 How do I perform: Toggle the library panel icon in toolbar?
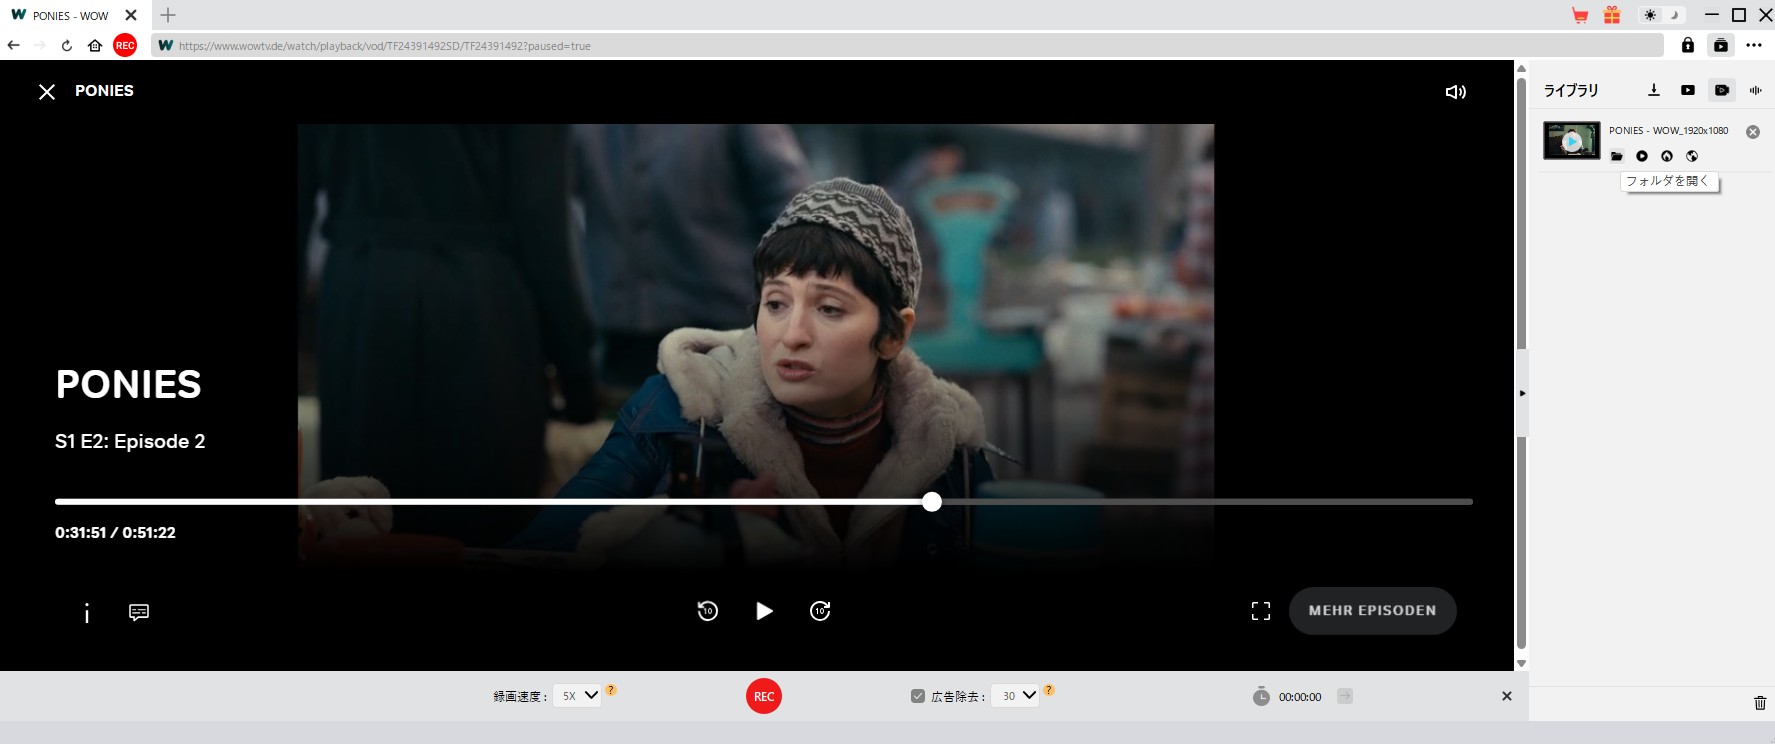point(1721,45)
